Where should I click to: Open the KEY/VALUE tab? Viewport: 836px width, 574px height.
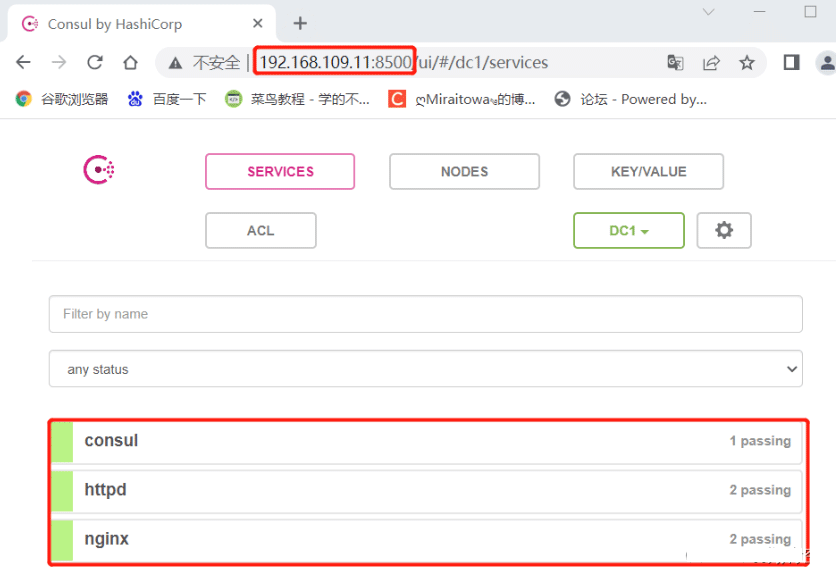(648, 172)
